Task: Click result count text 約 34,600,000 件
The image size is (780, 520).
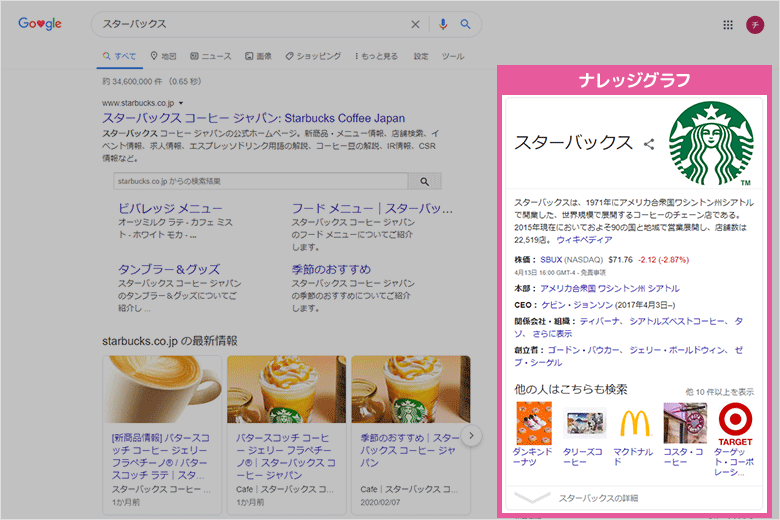Action: coord(132,81)
